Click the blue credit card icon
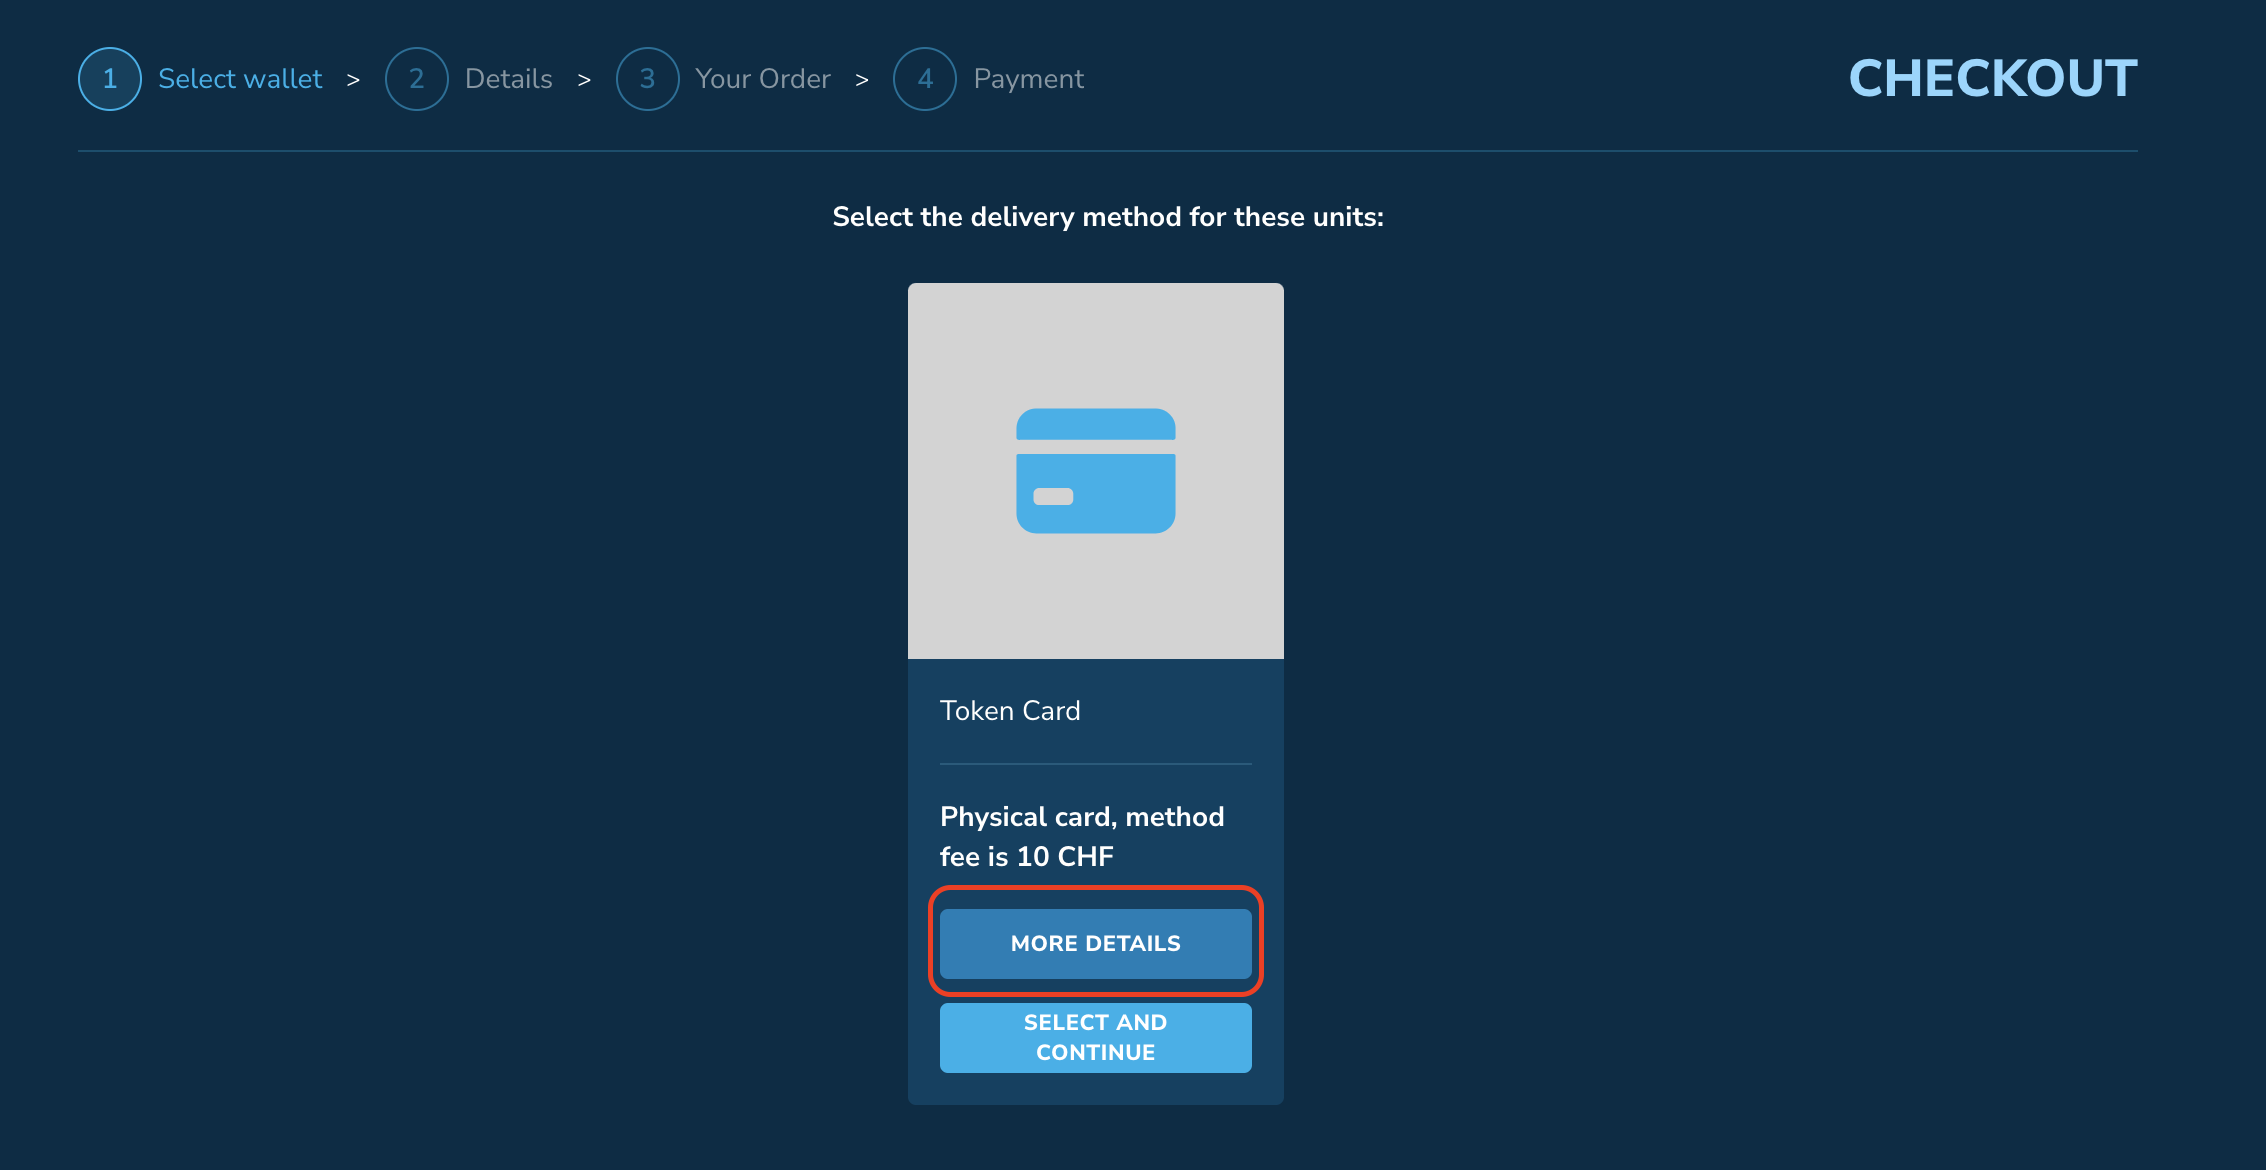The height and width of the screenshot is (1170, 2266). pos(1096,471)
